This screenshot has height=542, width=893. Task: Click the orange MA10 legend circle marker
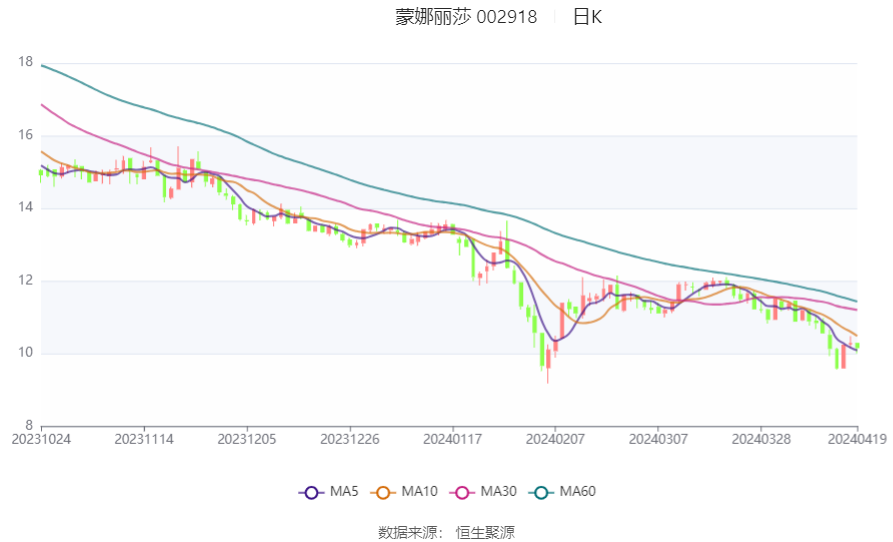tap(382, 492)
